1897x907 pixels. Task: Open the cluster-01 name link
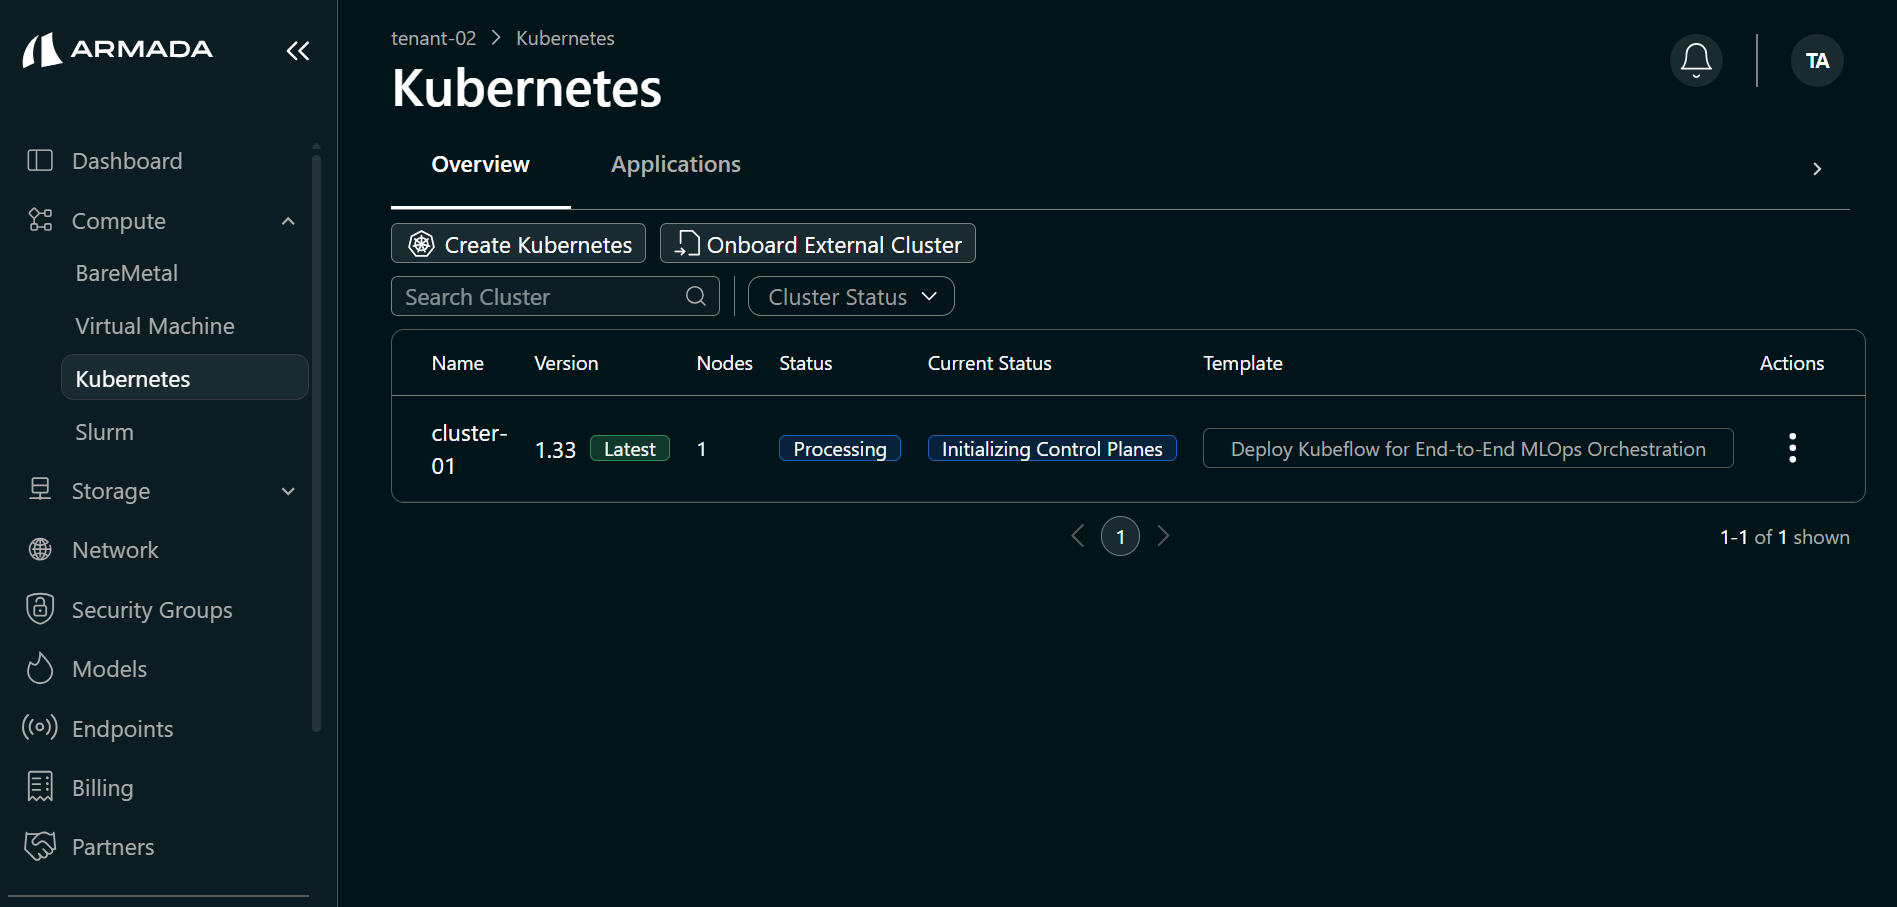coord(469,449)
